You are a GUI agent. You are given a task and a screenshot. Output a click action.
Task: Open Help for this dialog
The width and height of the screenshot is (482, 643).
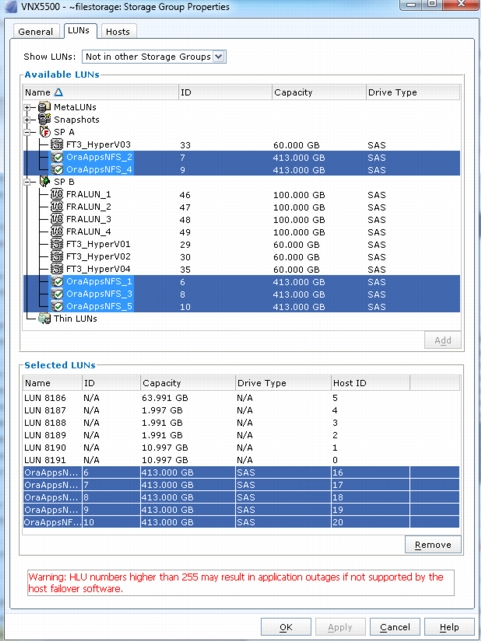(x=449, y=627)
